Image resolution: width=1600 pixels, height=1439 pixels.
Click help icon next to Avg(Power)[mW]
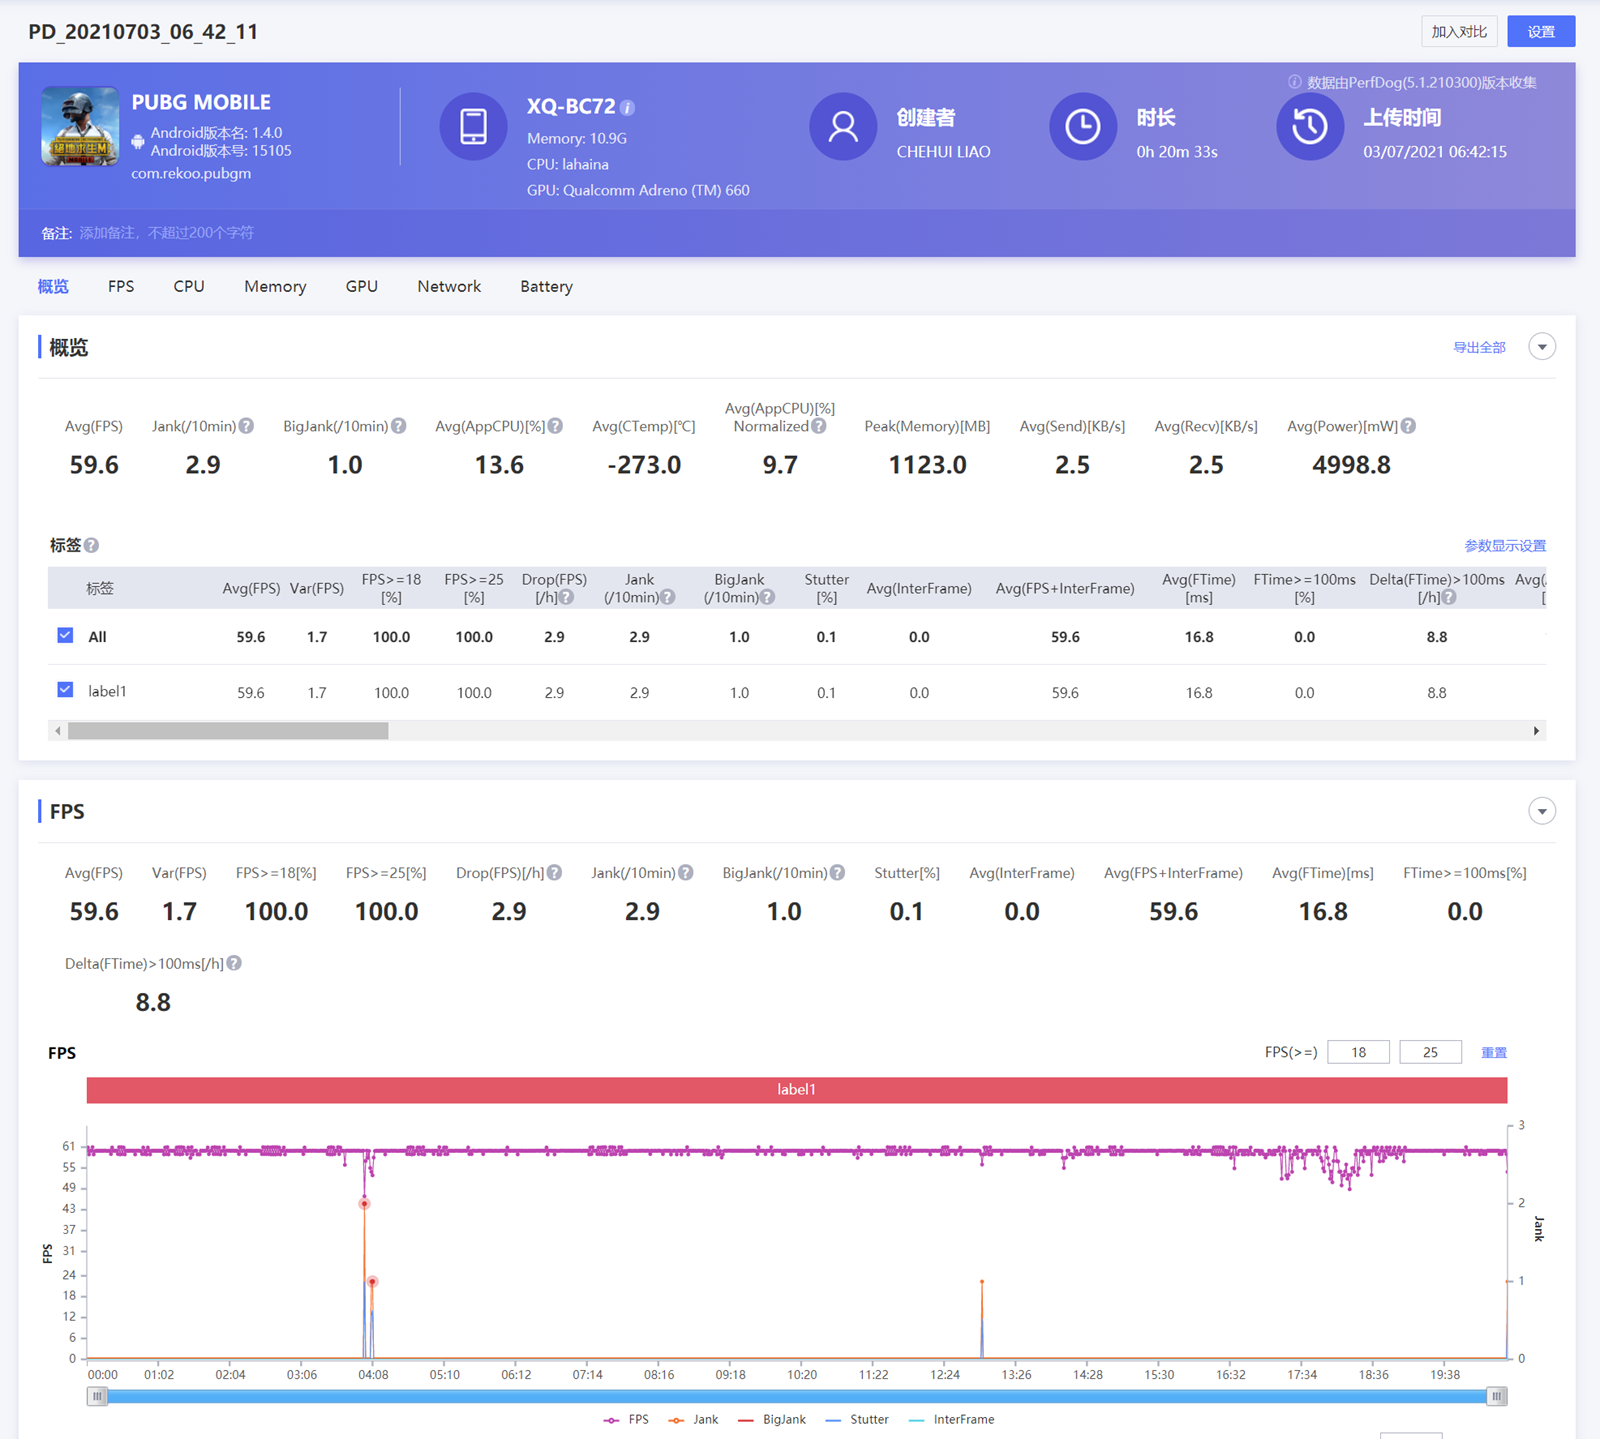1408,426
